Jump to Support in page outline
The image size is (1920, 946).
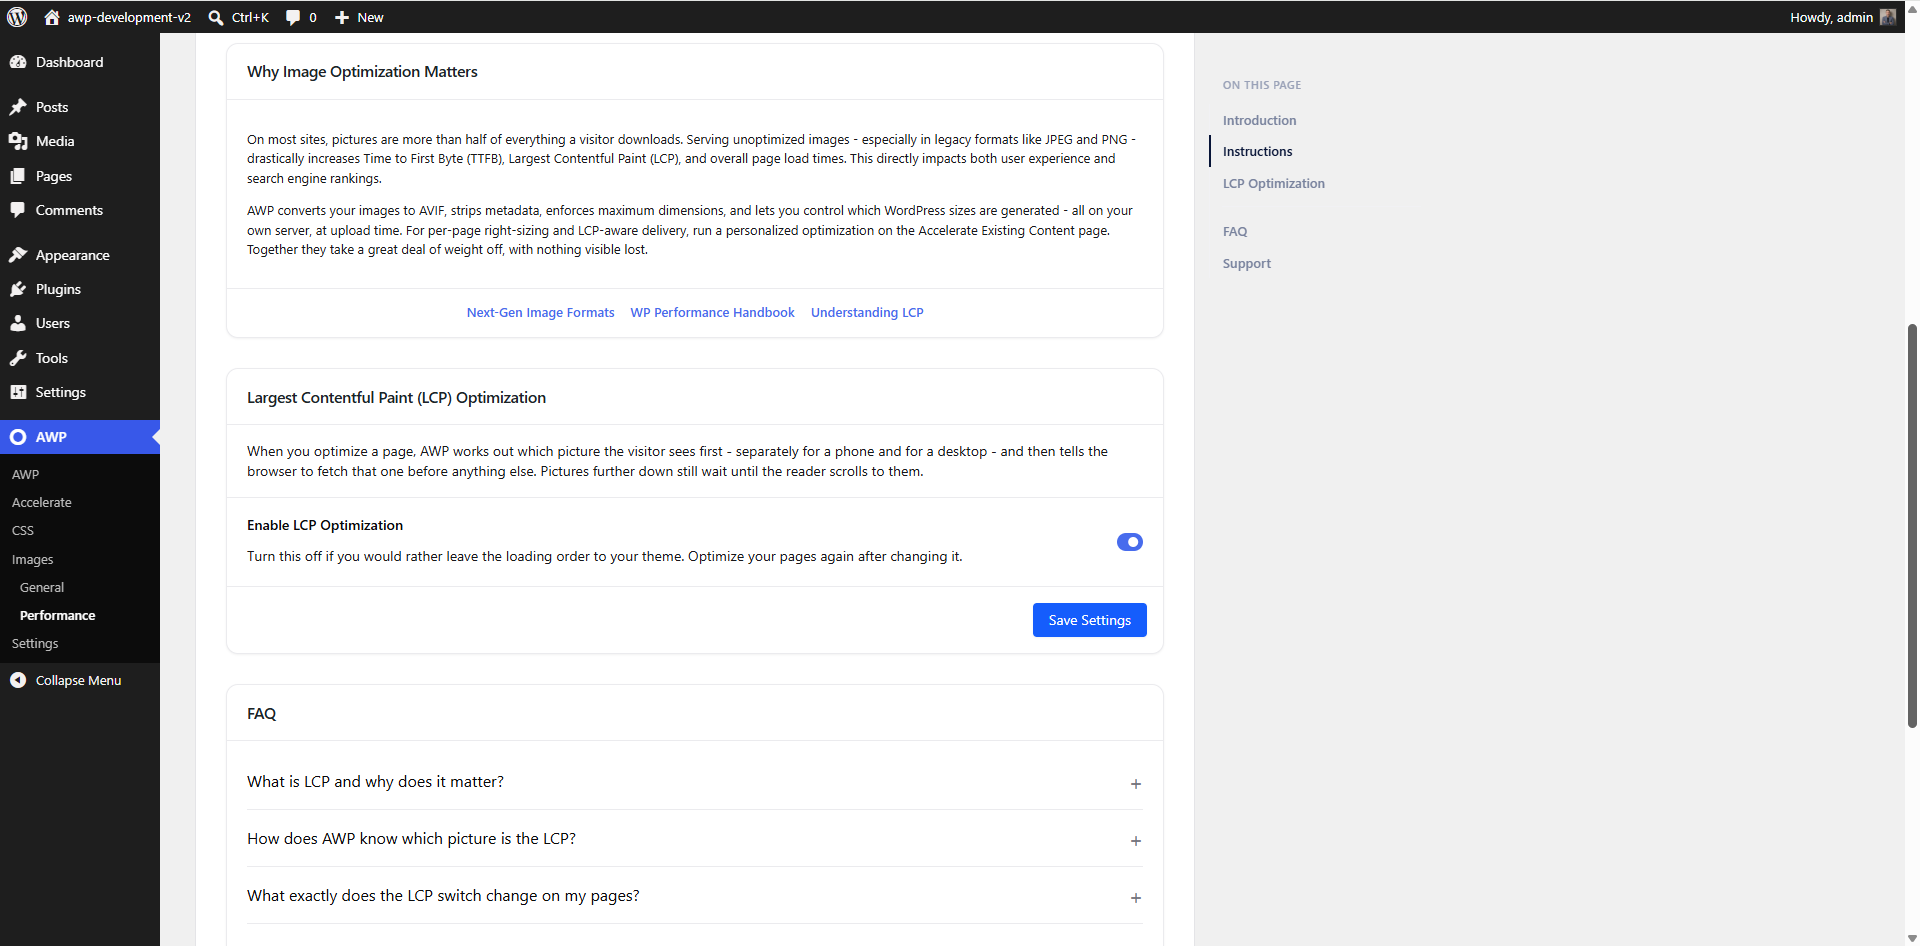pyautogui.click(x=1246, y=263)
